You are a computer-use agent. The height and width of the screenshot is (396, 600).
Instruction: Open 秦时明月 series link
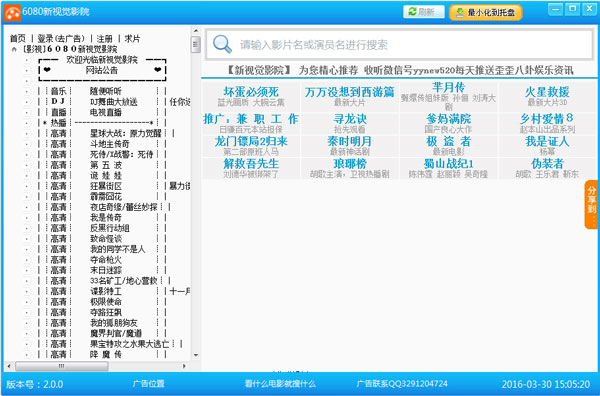point(349,142)
